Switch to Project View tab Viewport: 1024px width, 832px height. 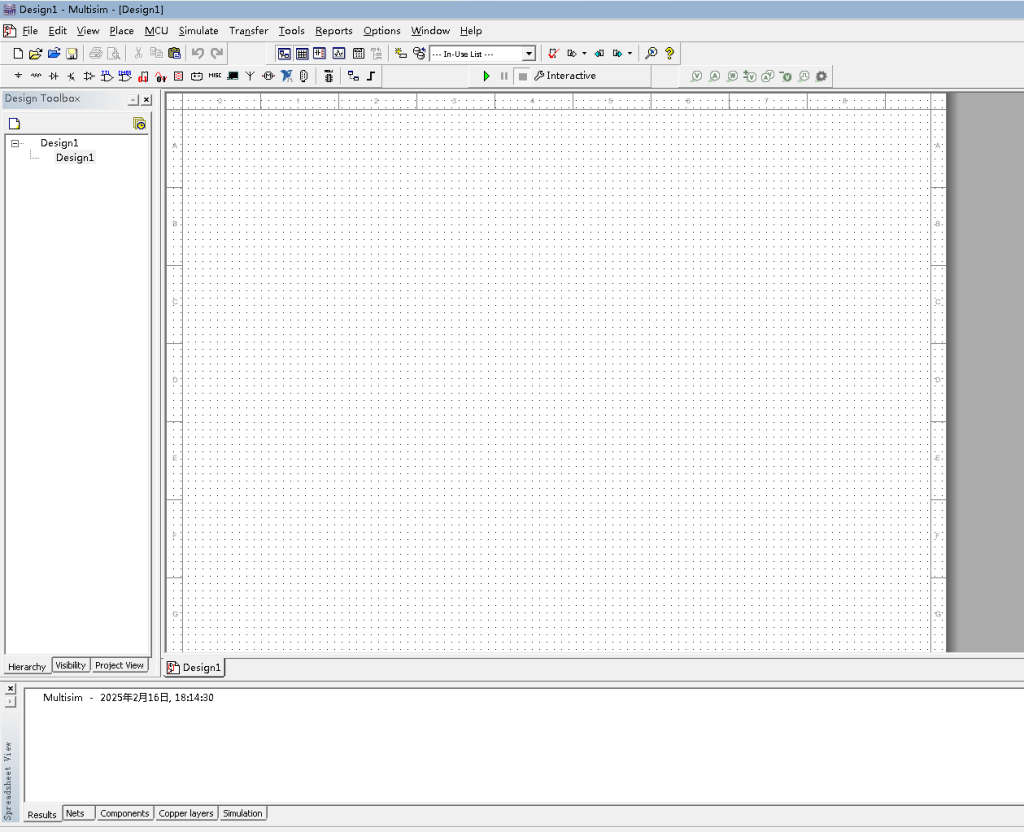pyautogui.click(x=119, y=665)
